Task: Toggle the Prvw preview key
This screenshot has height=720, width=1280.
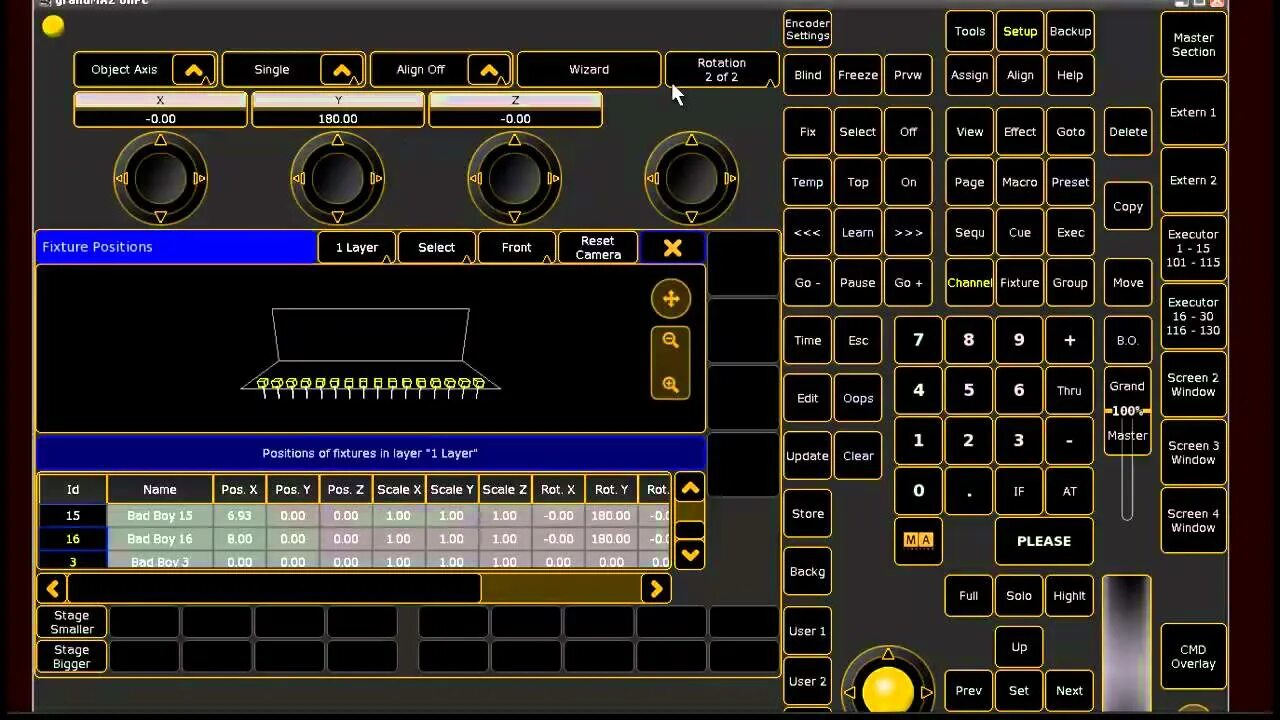Action: 908,75
